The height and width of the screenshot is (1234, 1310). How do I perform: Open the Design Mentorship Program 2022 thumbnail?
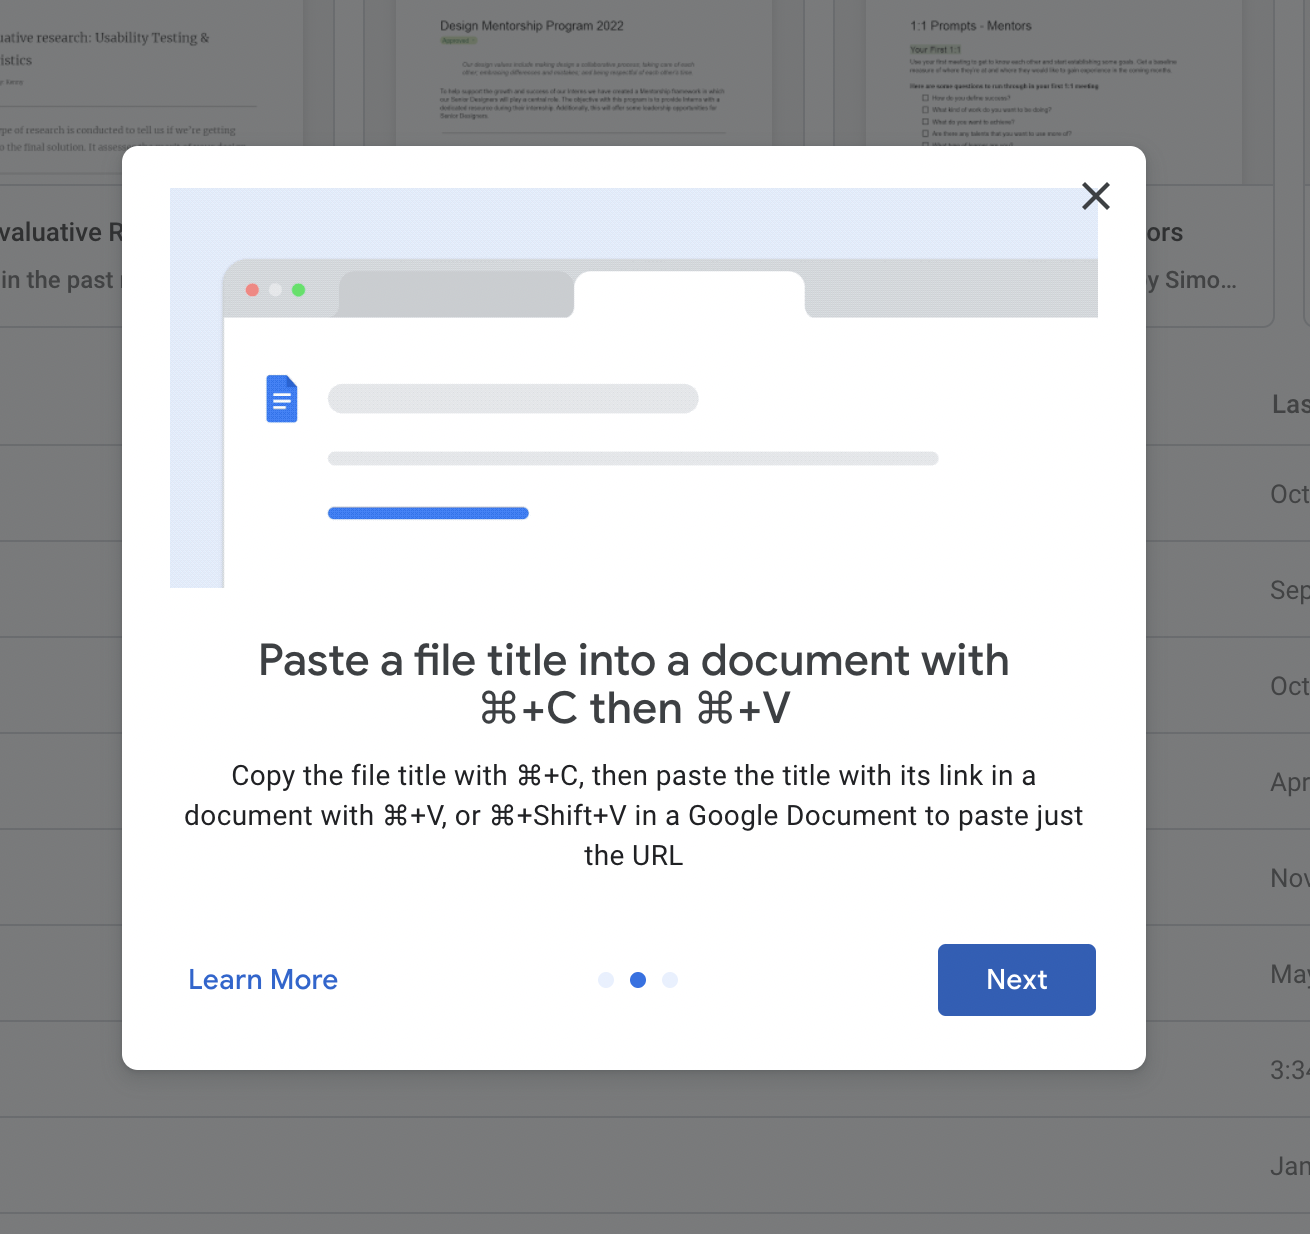coord(585,73)
